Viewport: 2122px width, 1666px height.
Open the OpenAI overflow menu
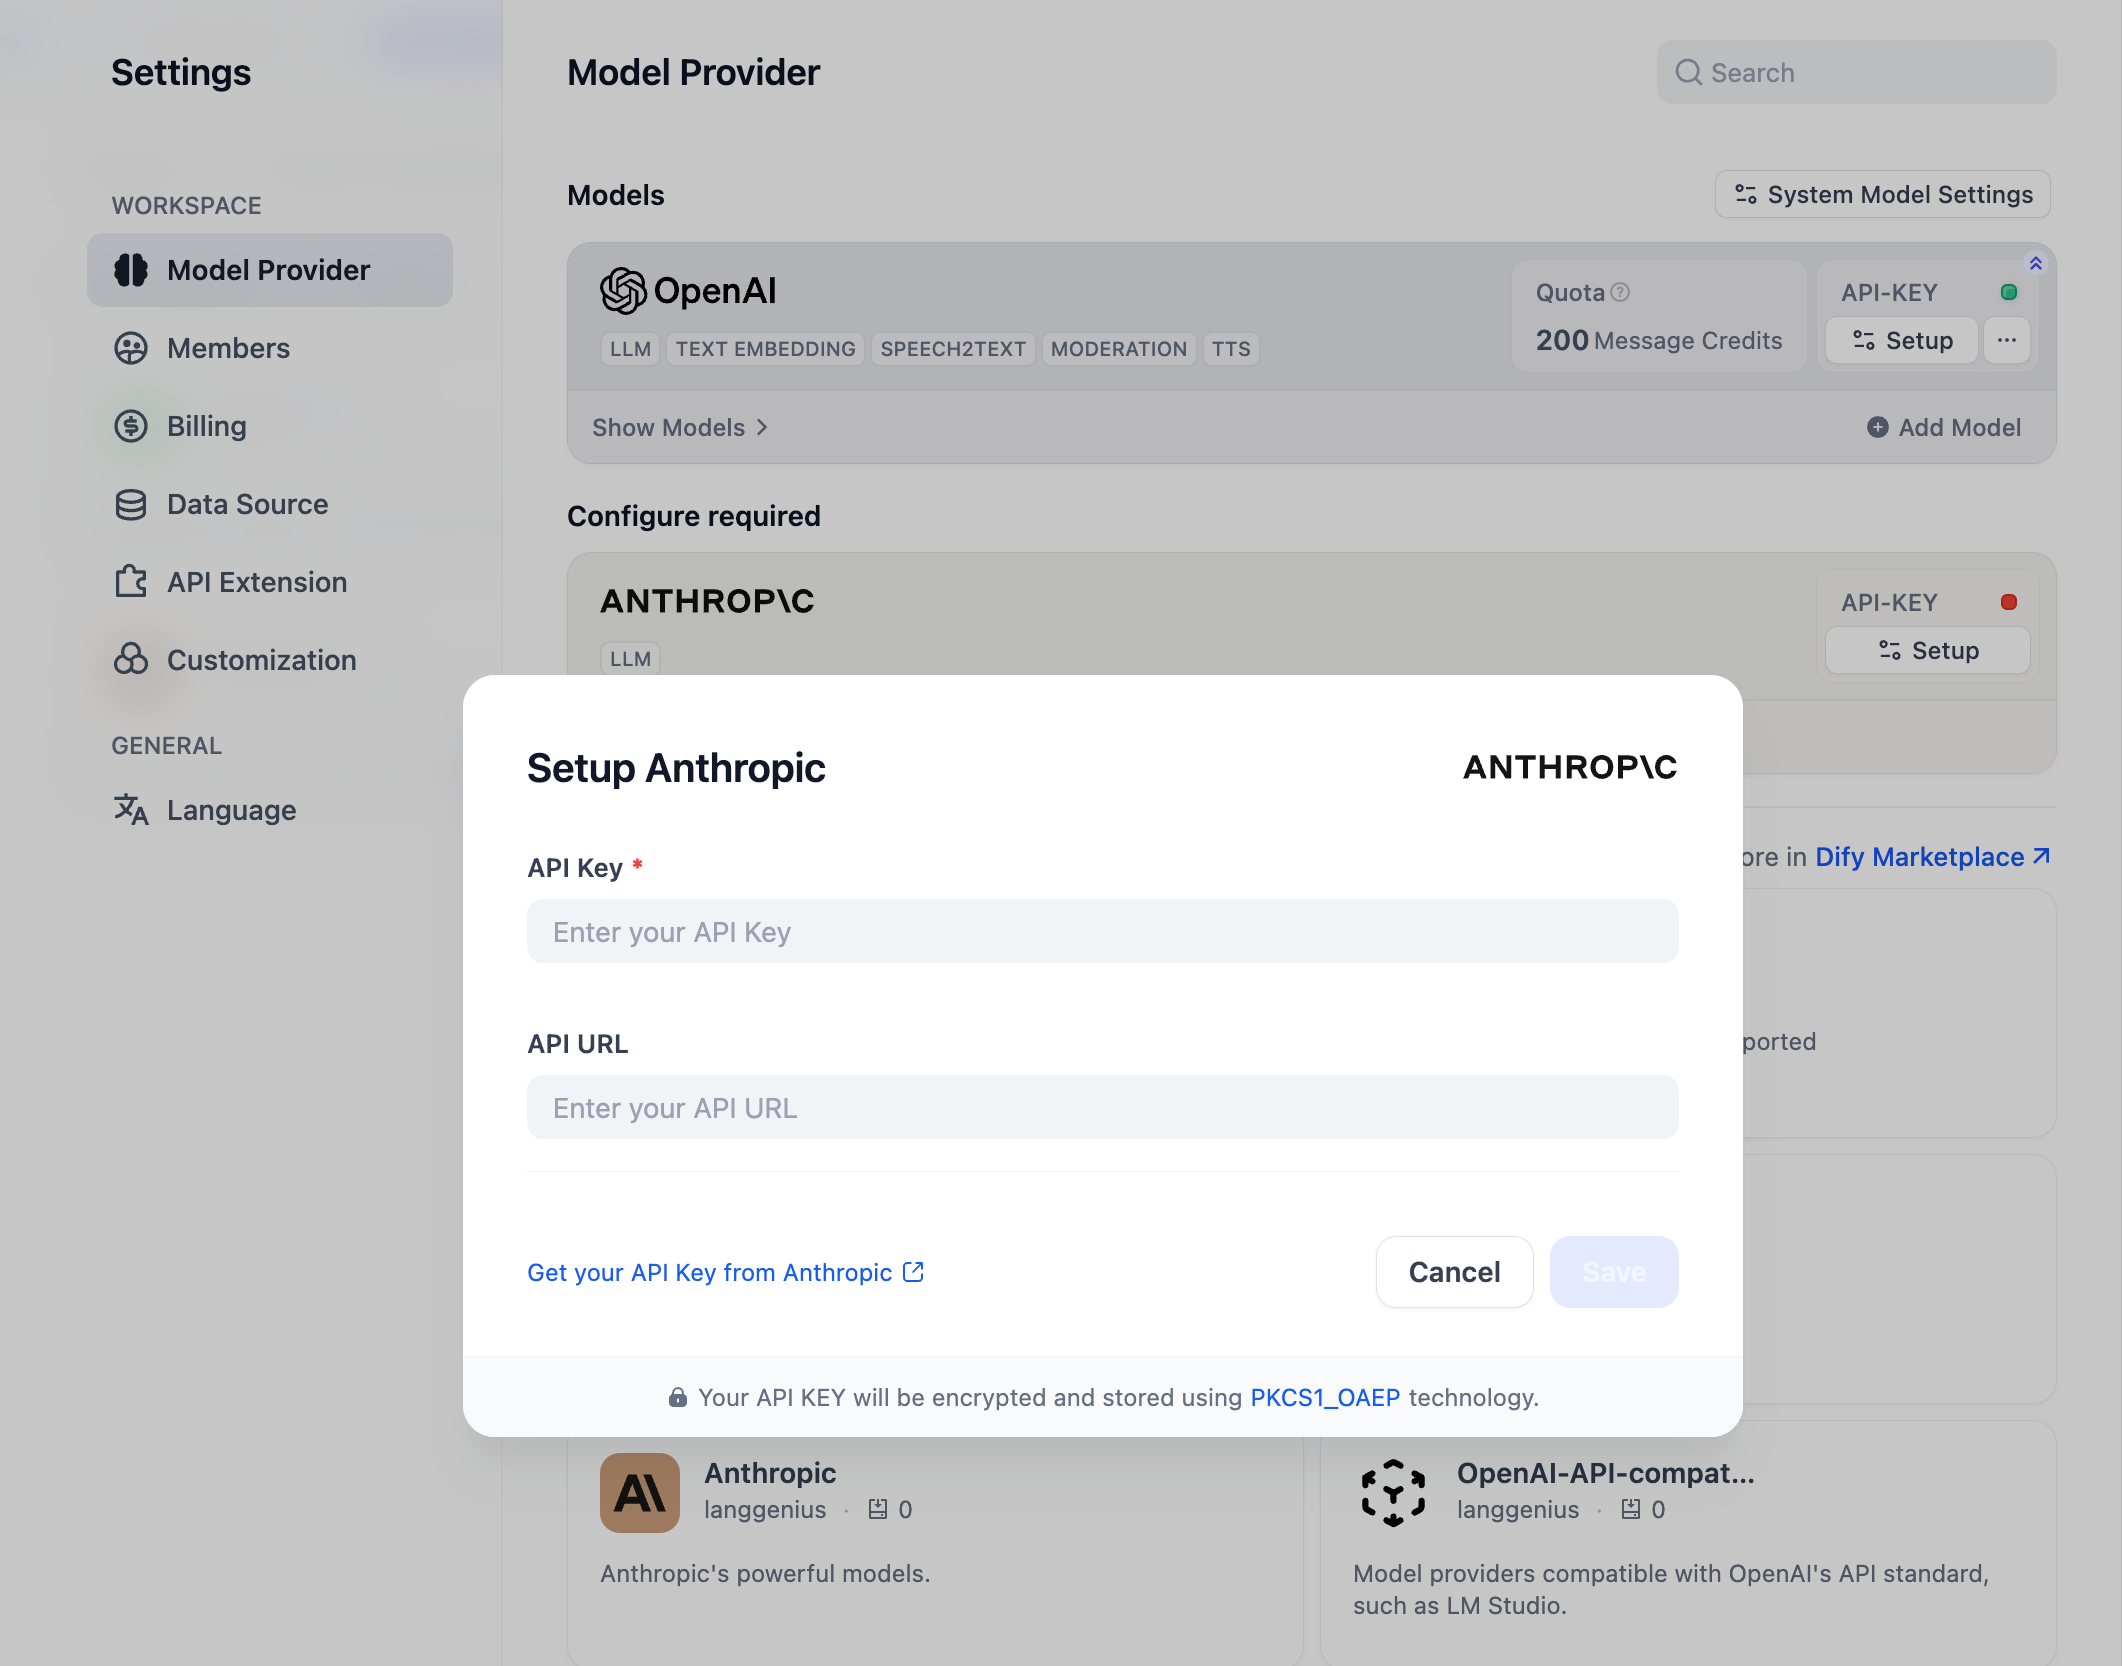point(2007,340)
